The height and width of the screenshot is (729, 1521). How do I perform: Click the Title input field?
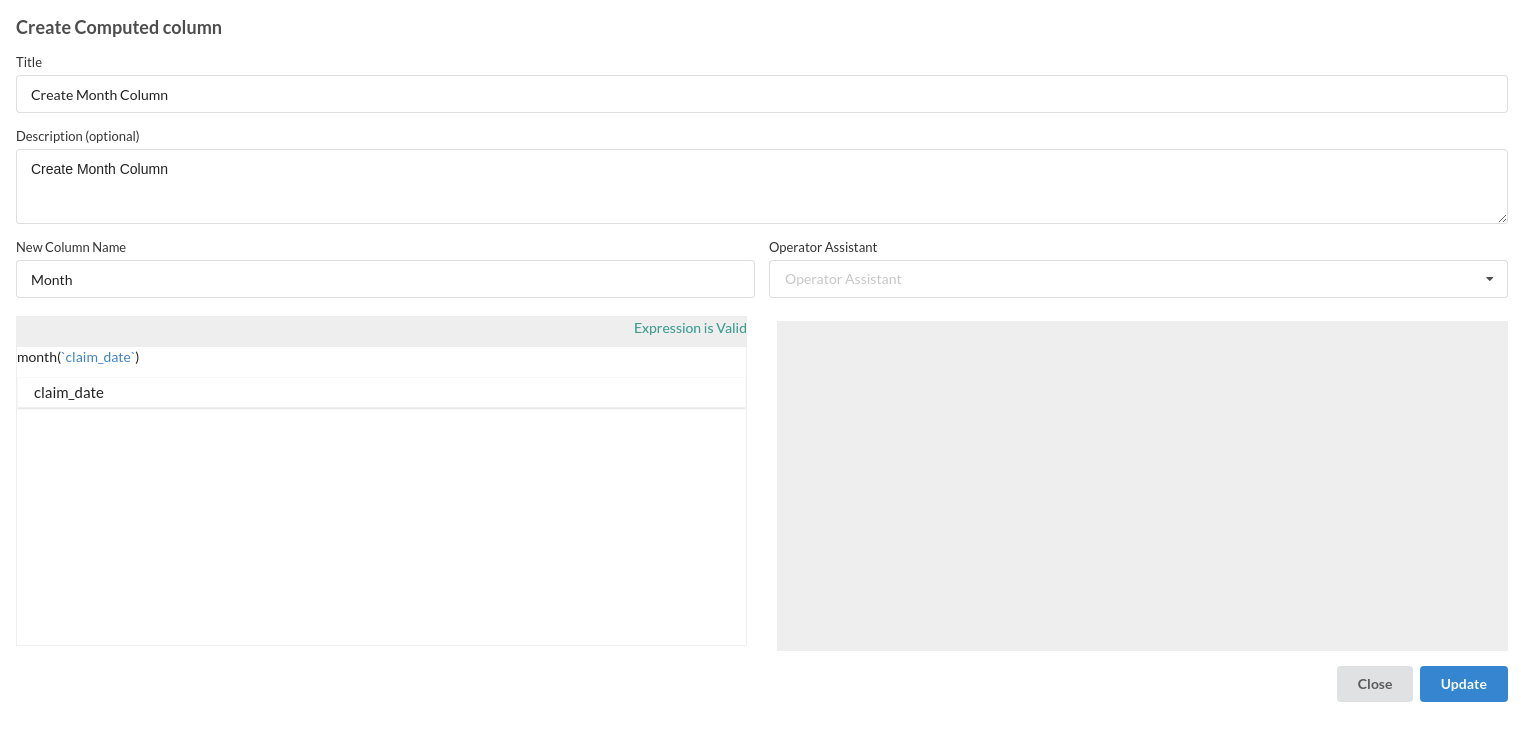pyautogui.click(x=761, y=94)
